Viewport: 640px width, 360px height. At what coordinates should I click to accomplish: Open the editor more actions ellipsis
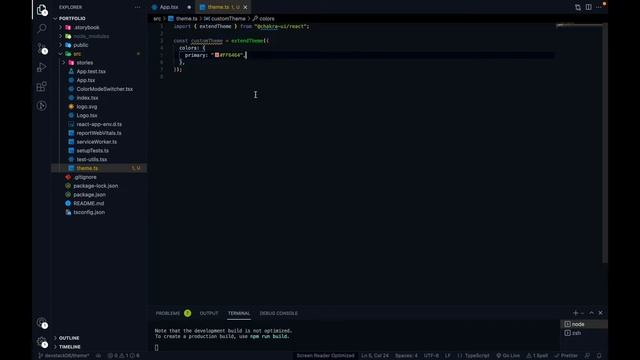point(599,7)
